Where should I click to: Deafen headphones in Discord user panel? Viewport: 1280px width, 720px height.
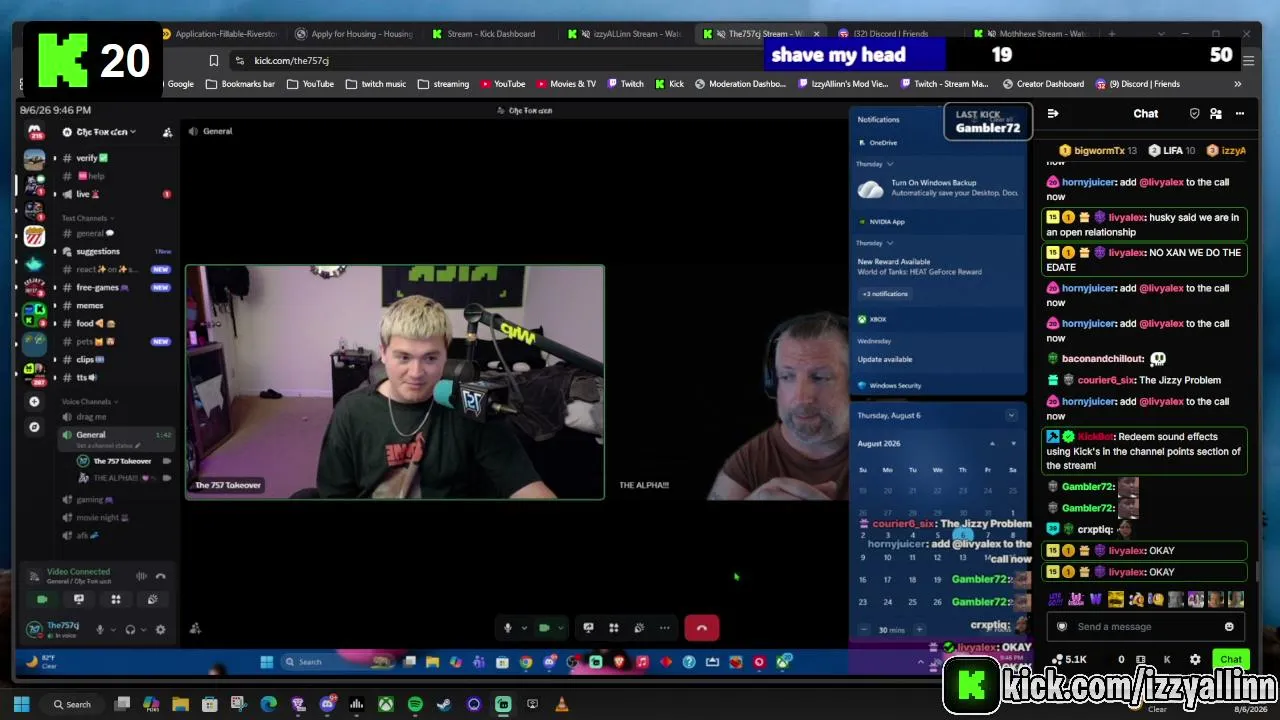coord(130,629)
